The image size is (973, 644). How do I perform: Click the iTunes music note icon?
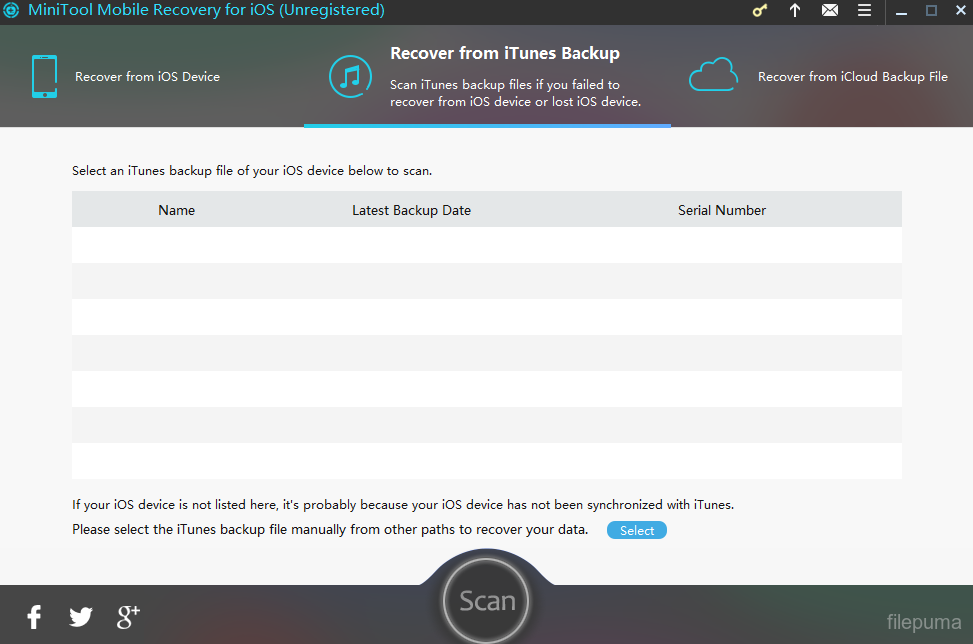pos(351,77)
